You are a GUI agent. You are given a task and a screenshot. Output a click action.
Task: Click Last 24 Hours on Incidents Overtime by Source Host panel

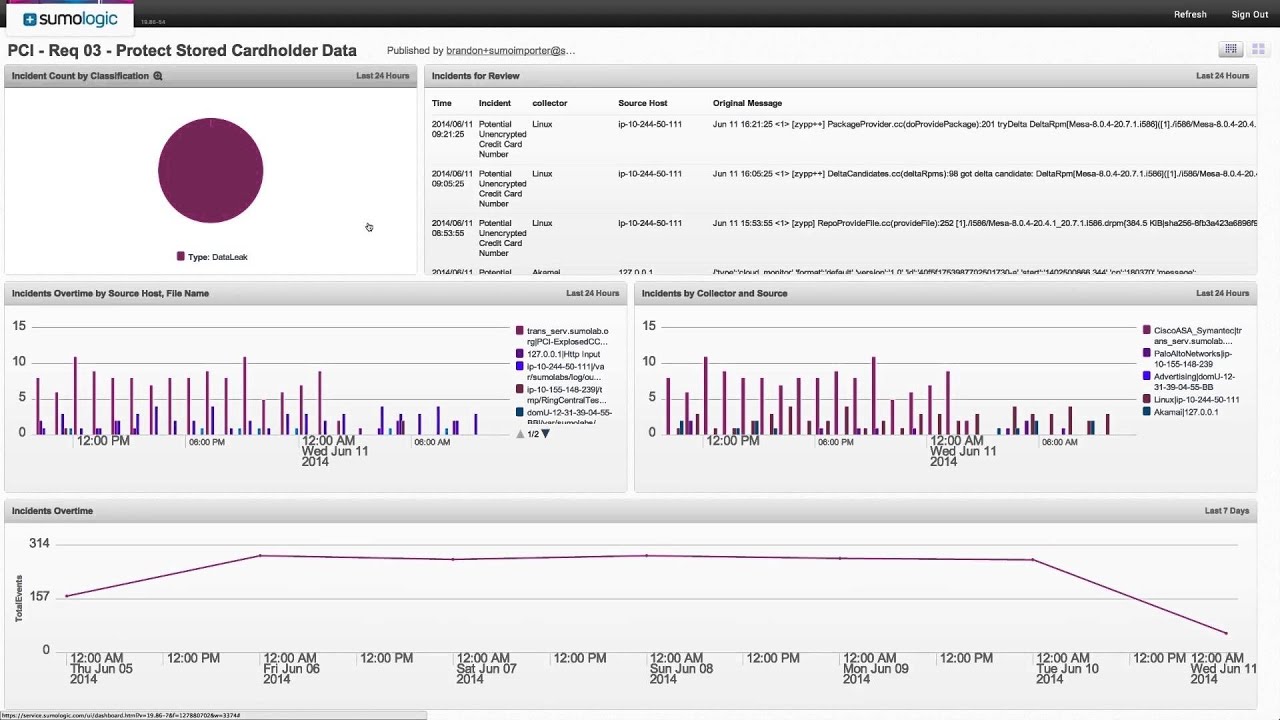pos(592,293)
